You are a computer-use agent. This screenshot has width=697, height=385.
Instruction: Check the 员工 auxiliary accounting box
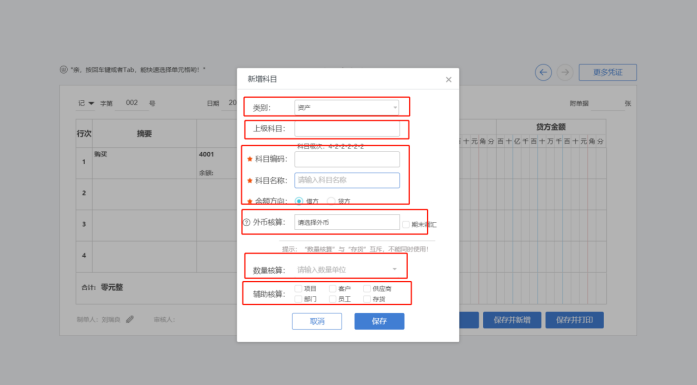coord(332,299)
